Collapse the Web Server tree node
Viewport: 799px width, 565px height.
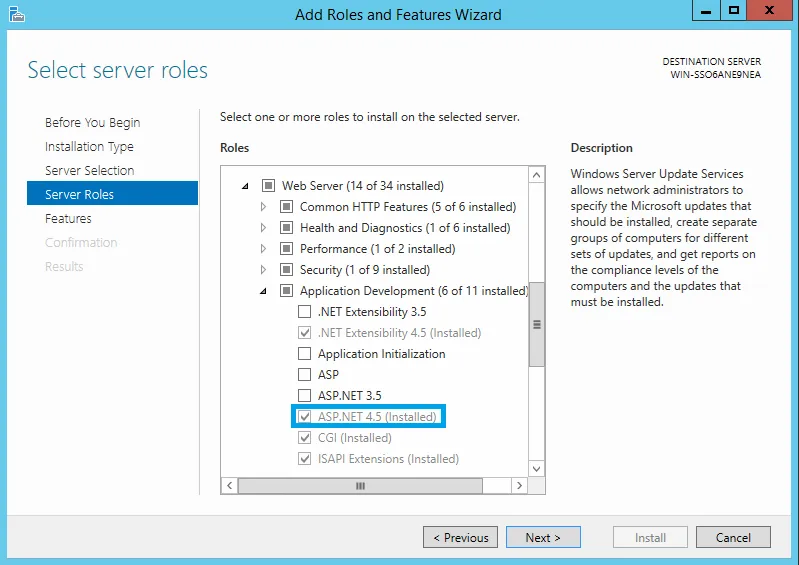pyautogui.click(x=246, y=186)
